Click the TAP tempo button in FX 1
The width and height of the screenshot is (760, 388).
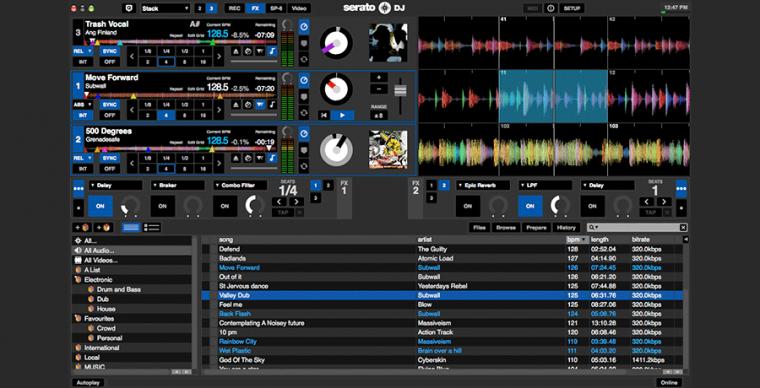[x=283, y=213]
